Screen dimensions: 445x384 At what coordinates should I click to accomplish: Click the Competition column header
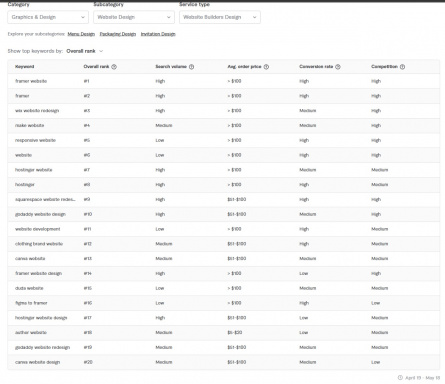coord(384,67)
